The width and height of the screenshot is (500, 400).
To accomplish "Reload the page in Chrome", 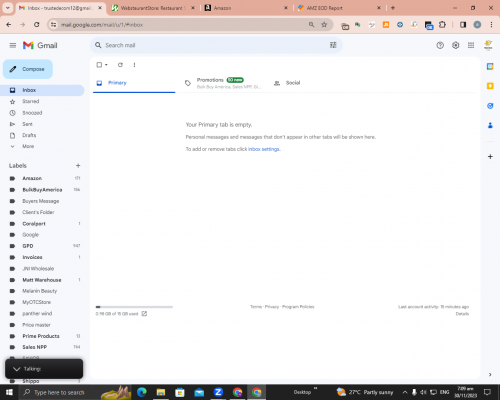I will 37,24.
